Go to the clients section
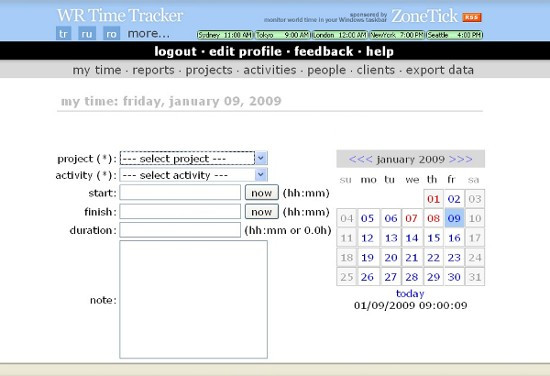Viewport: 550px width, 376px height. (x=376, y=70)
